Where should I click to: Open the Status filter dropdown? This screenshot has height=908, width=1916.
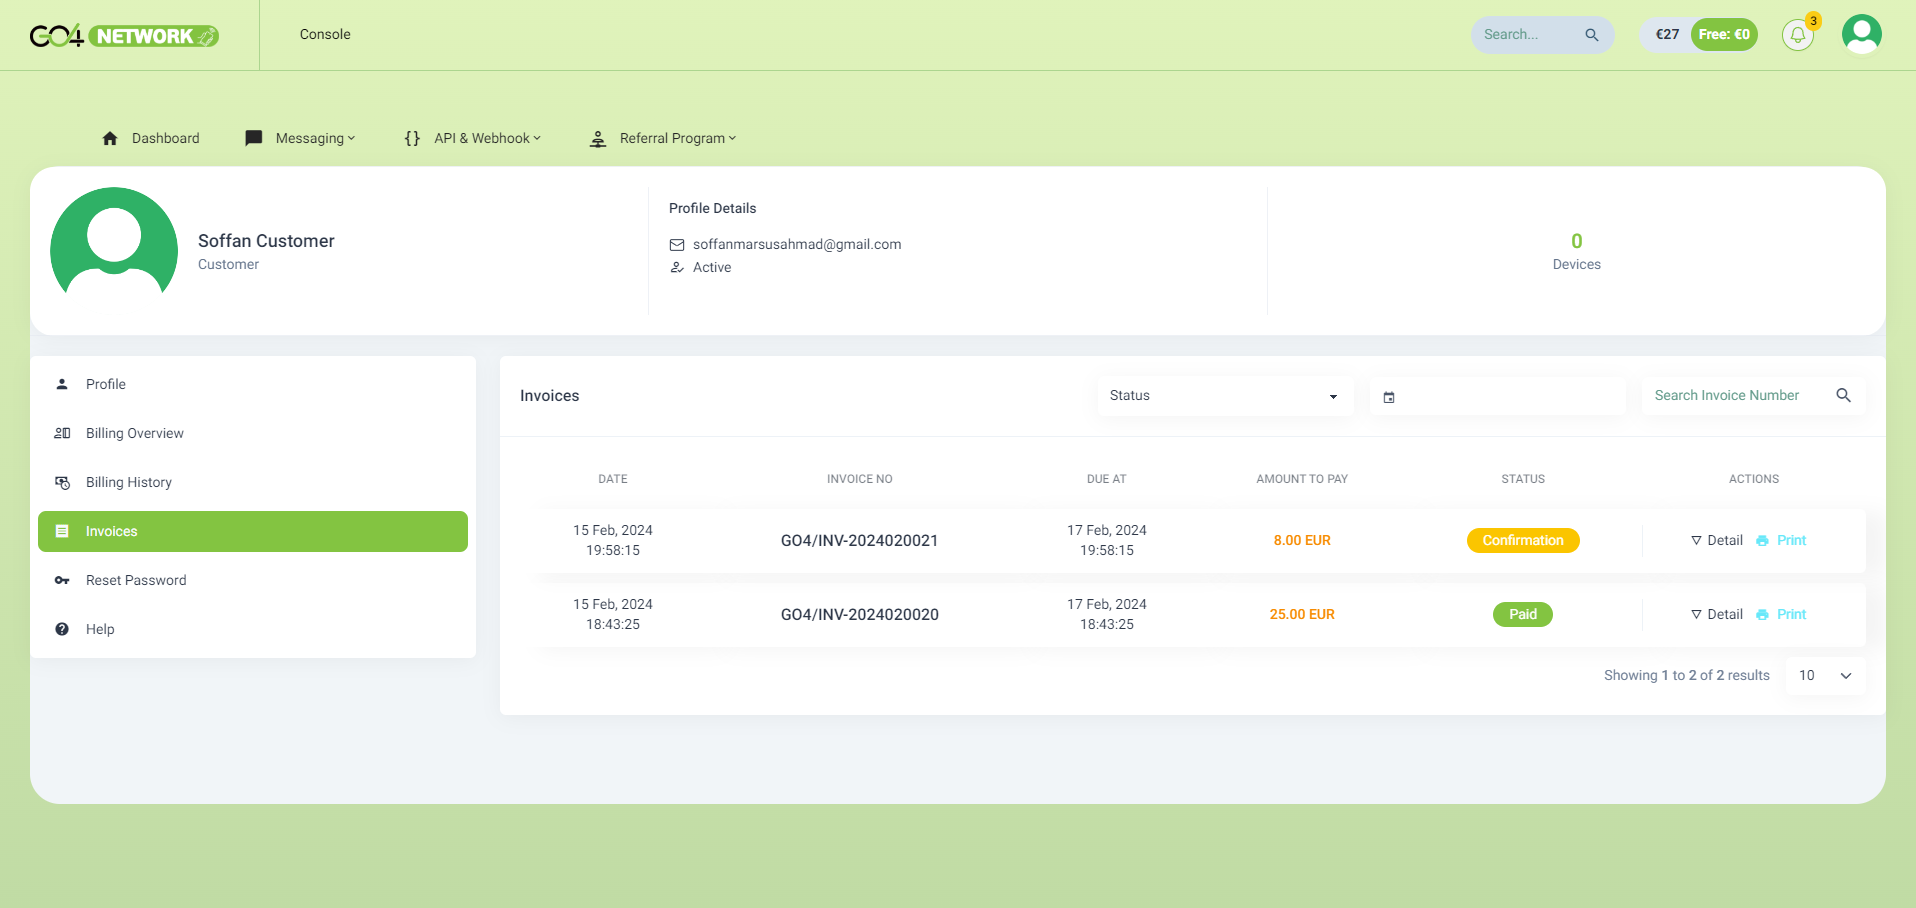[x=1225, y=396]
